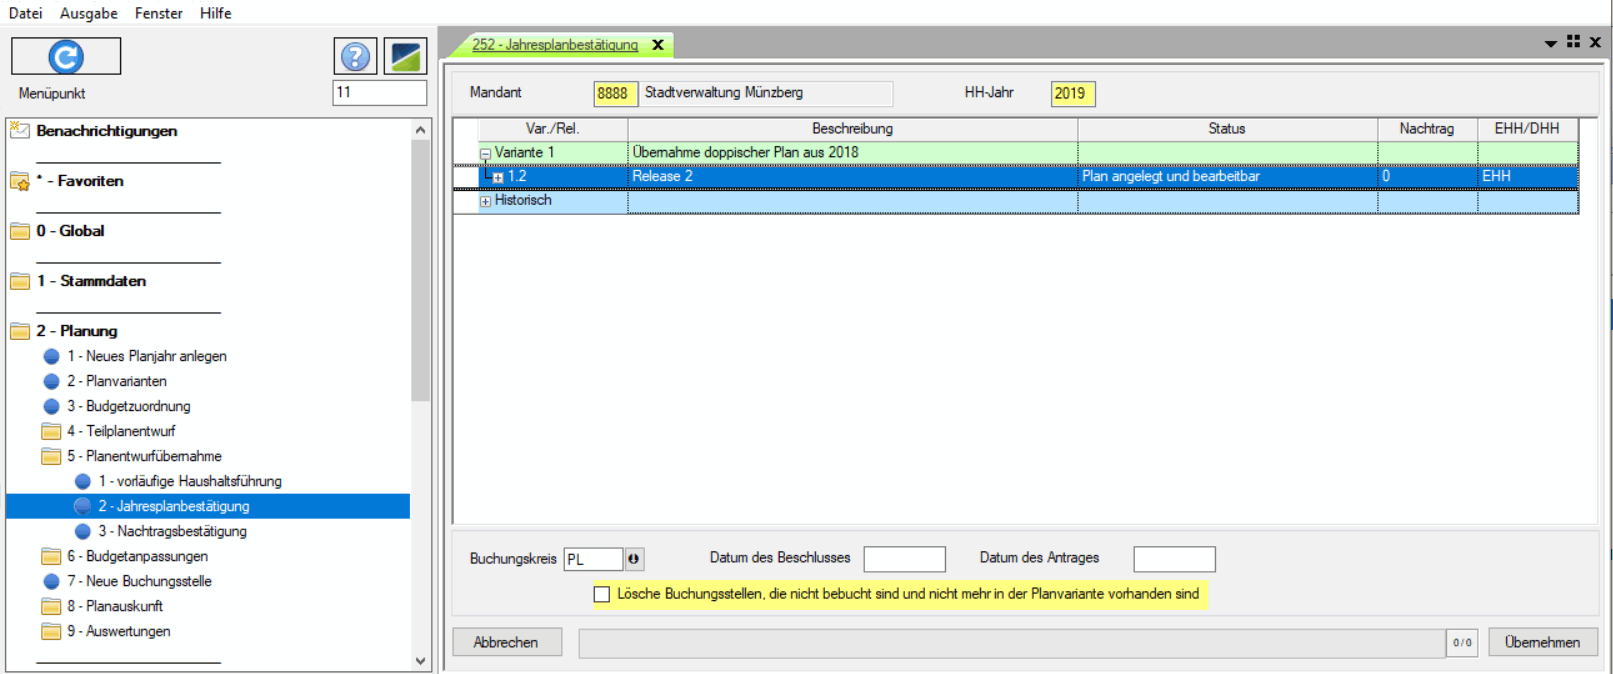1613x674 pixels.
Task: Click the Favoriten star folder icon
Action: tap(19, 181)
